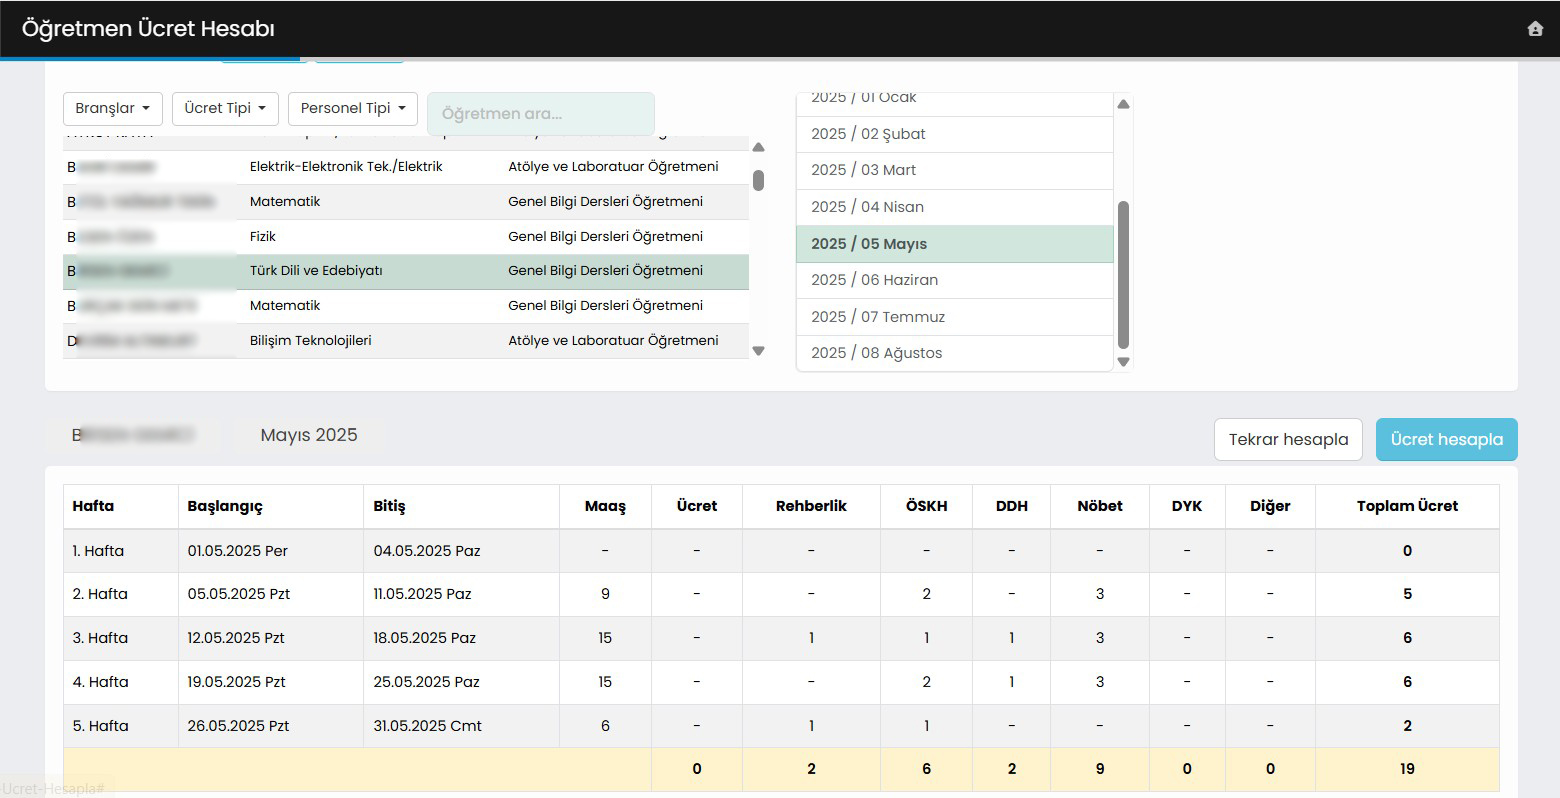
Task: Select month 2025 / 04 Nisan
Action: (954, 207)
